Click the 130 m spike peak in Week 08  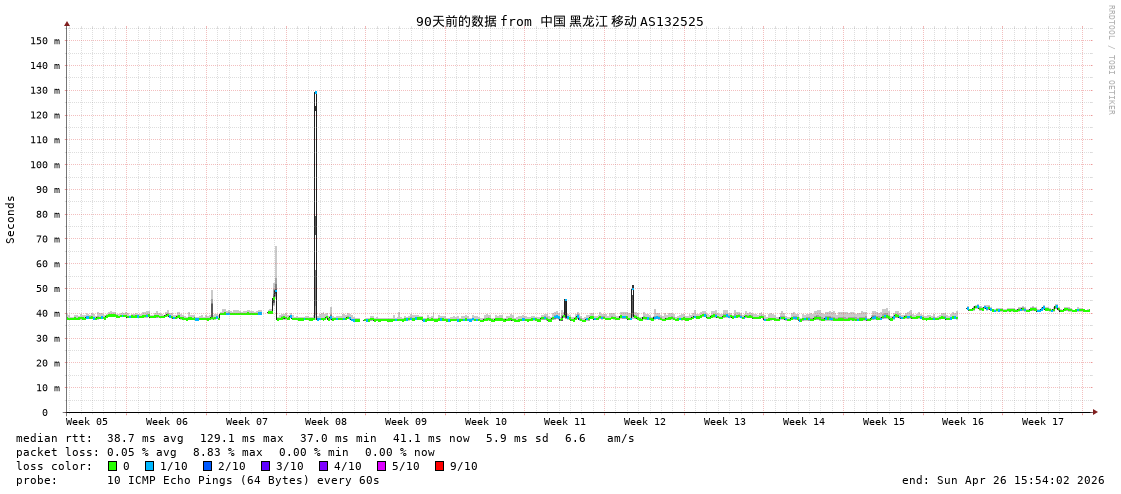[315, 93]
